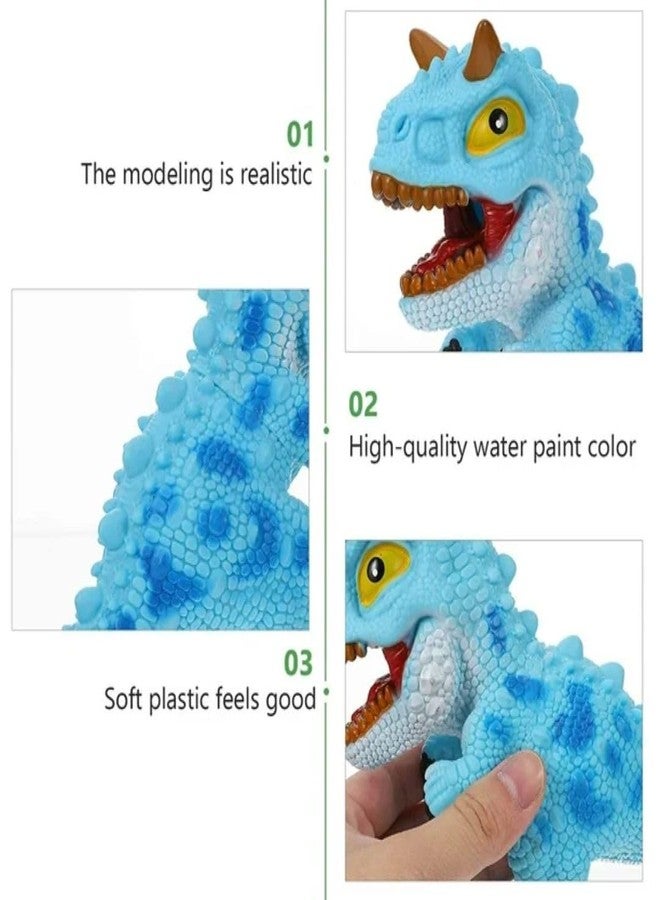This screenshot has height=900, width=660.
Task: Click the green 03 number label
Action: click(298, 662)
